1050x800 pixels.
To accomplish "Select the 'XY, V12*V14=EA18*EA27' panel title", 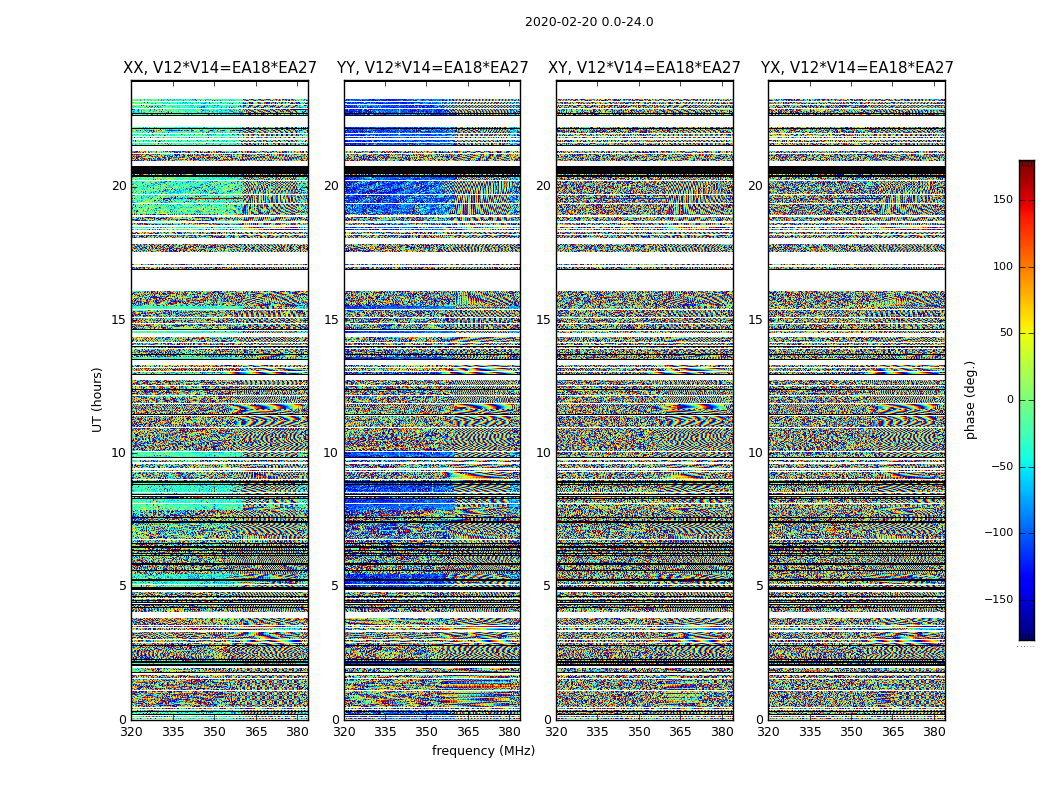I will tap(644, 68).
